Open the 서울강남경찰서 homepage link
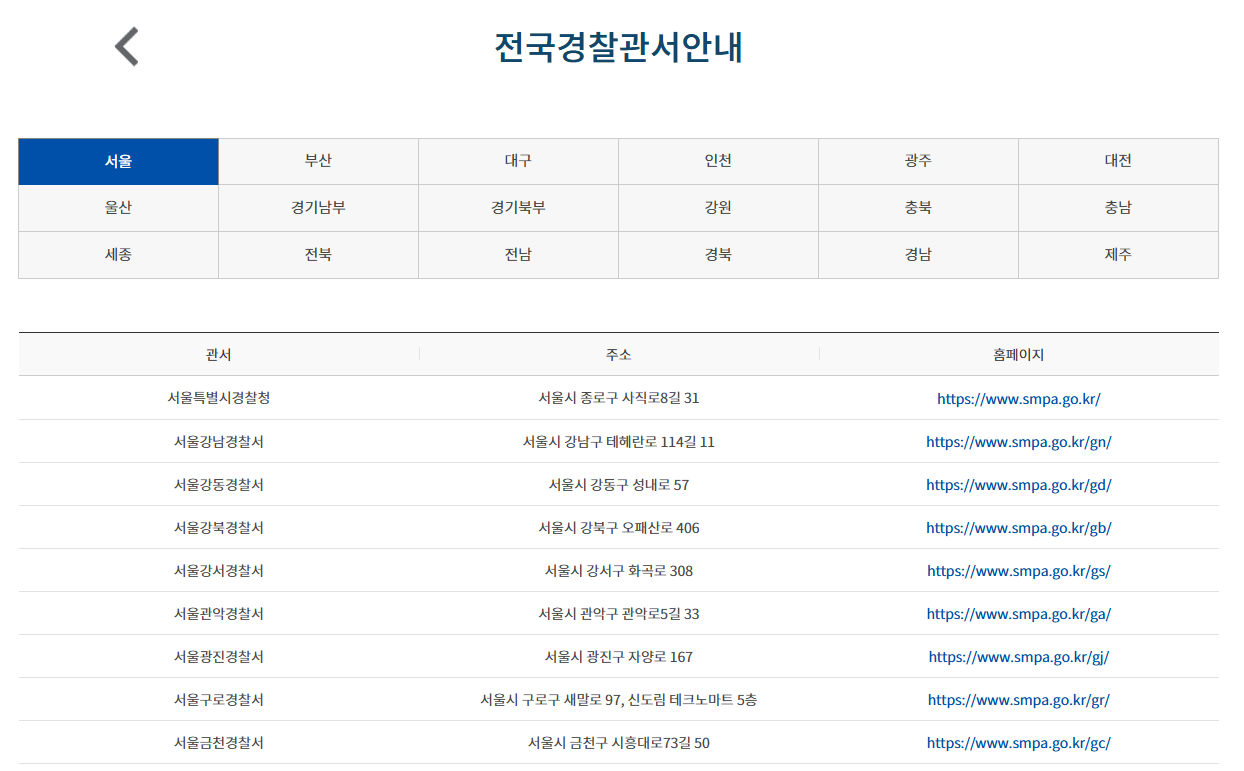This screenshot has width=1244, height=771. (1018, 441)
